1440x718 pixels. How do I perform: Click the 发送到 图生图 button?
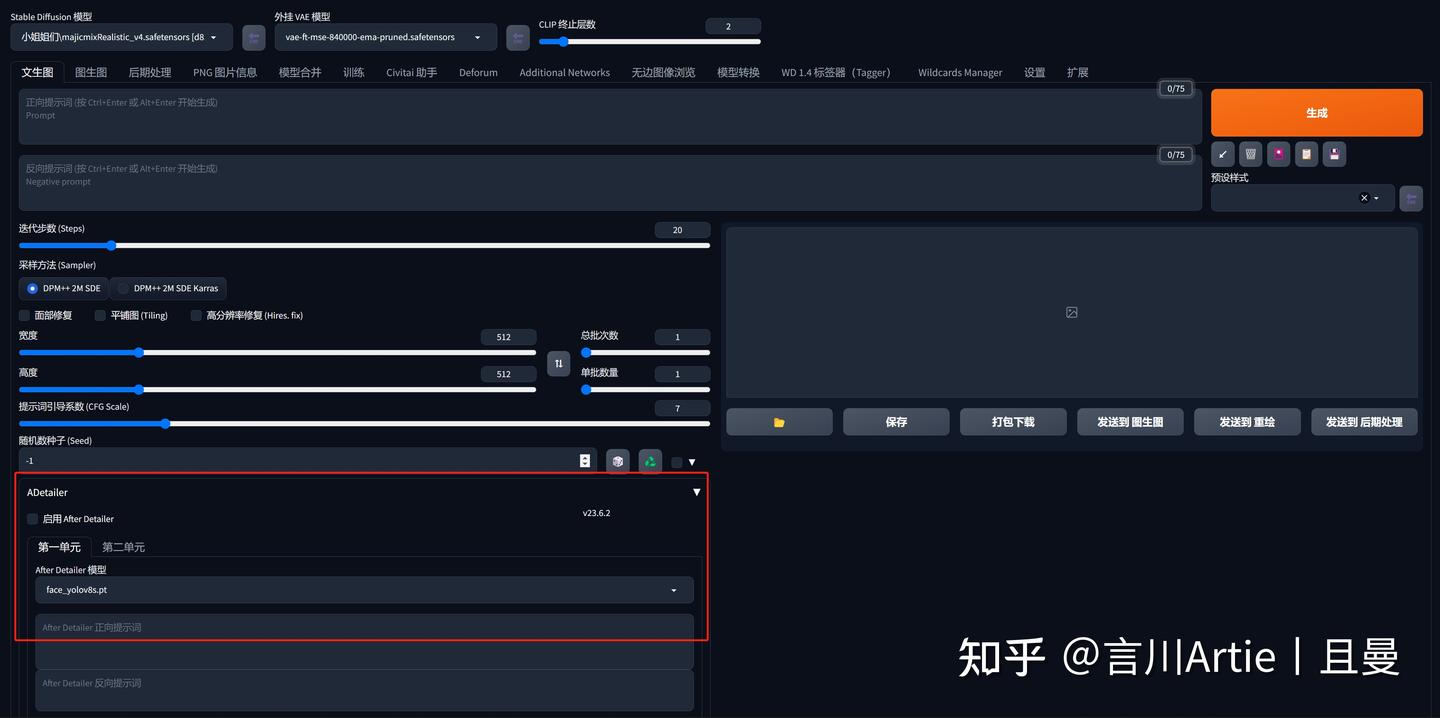coord(1130,422)
